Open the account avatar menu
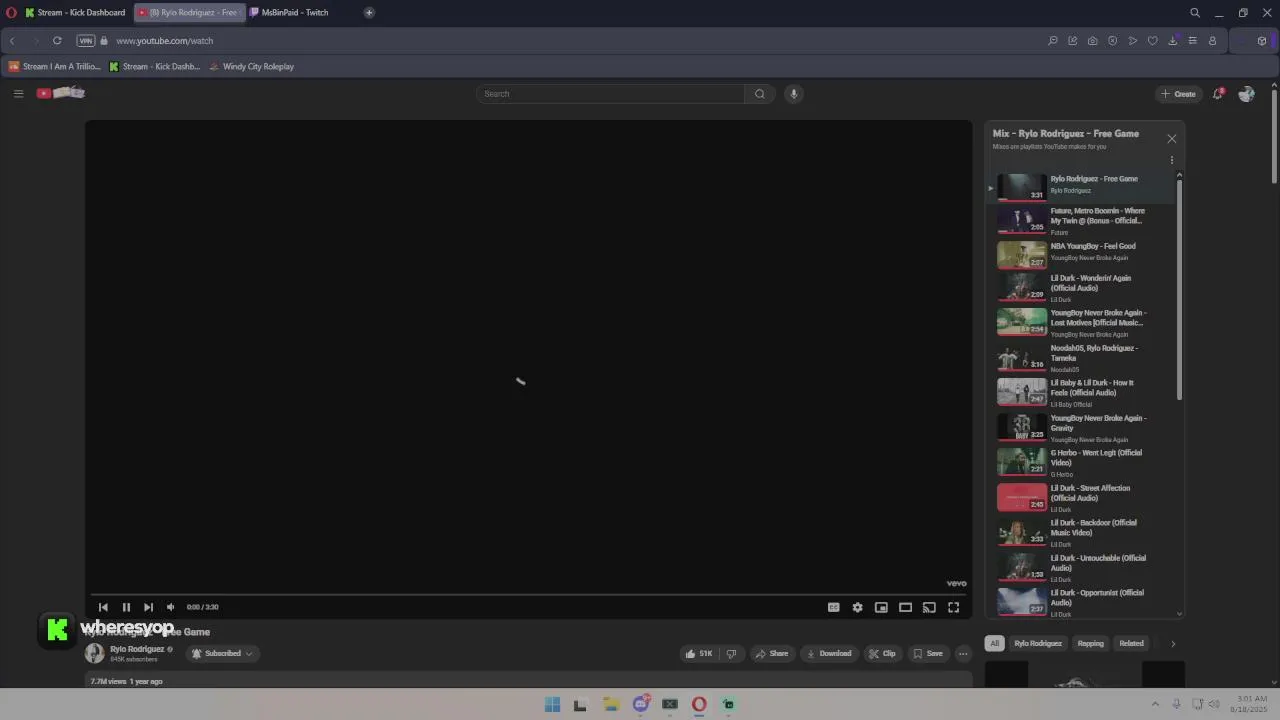This screenshot has width=1280, height=720. pos(1246,94)
